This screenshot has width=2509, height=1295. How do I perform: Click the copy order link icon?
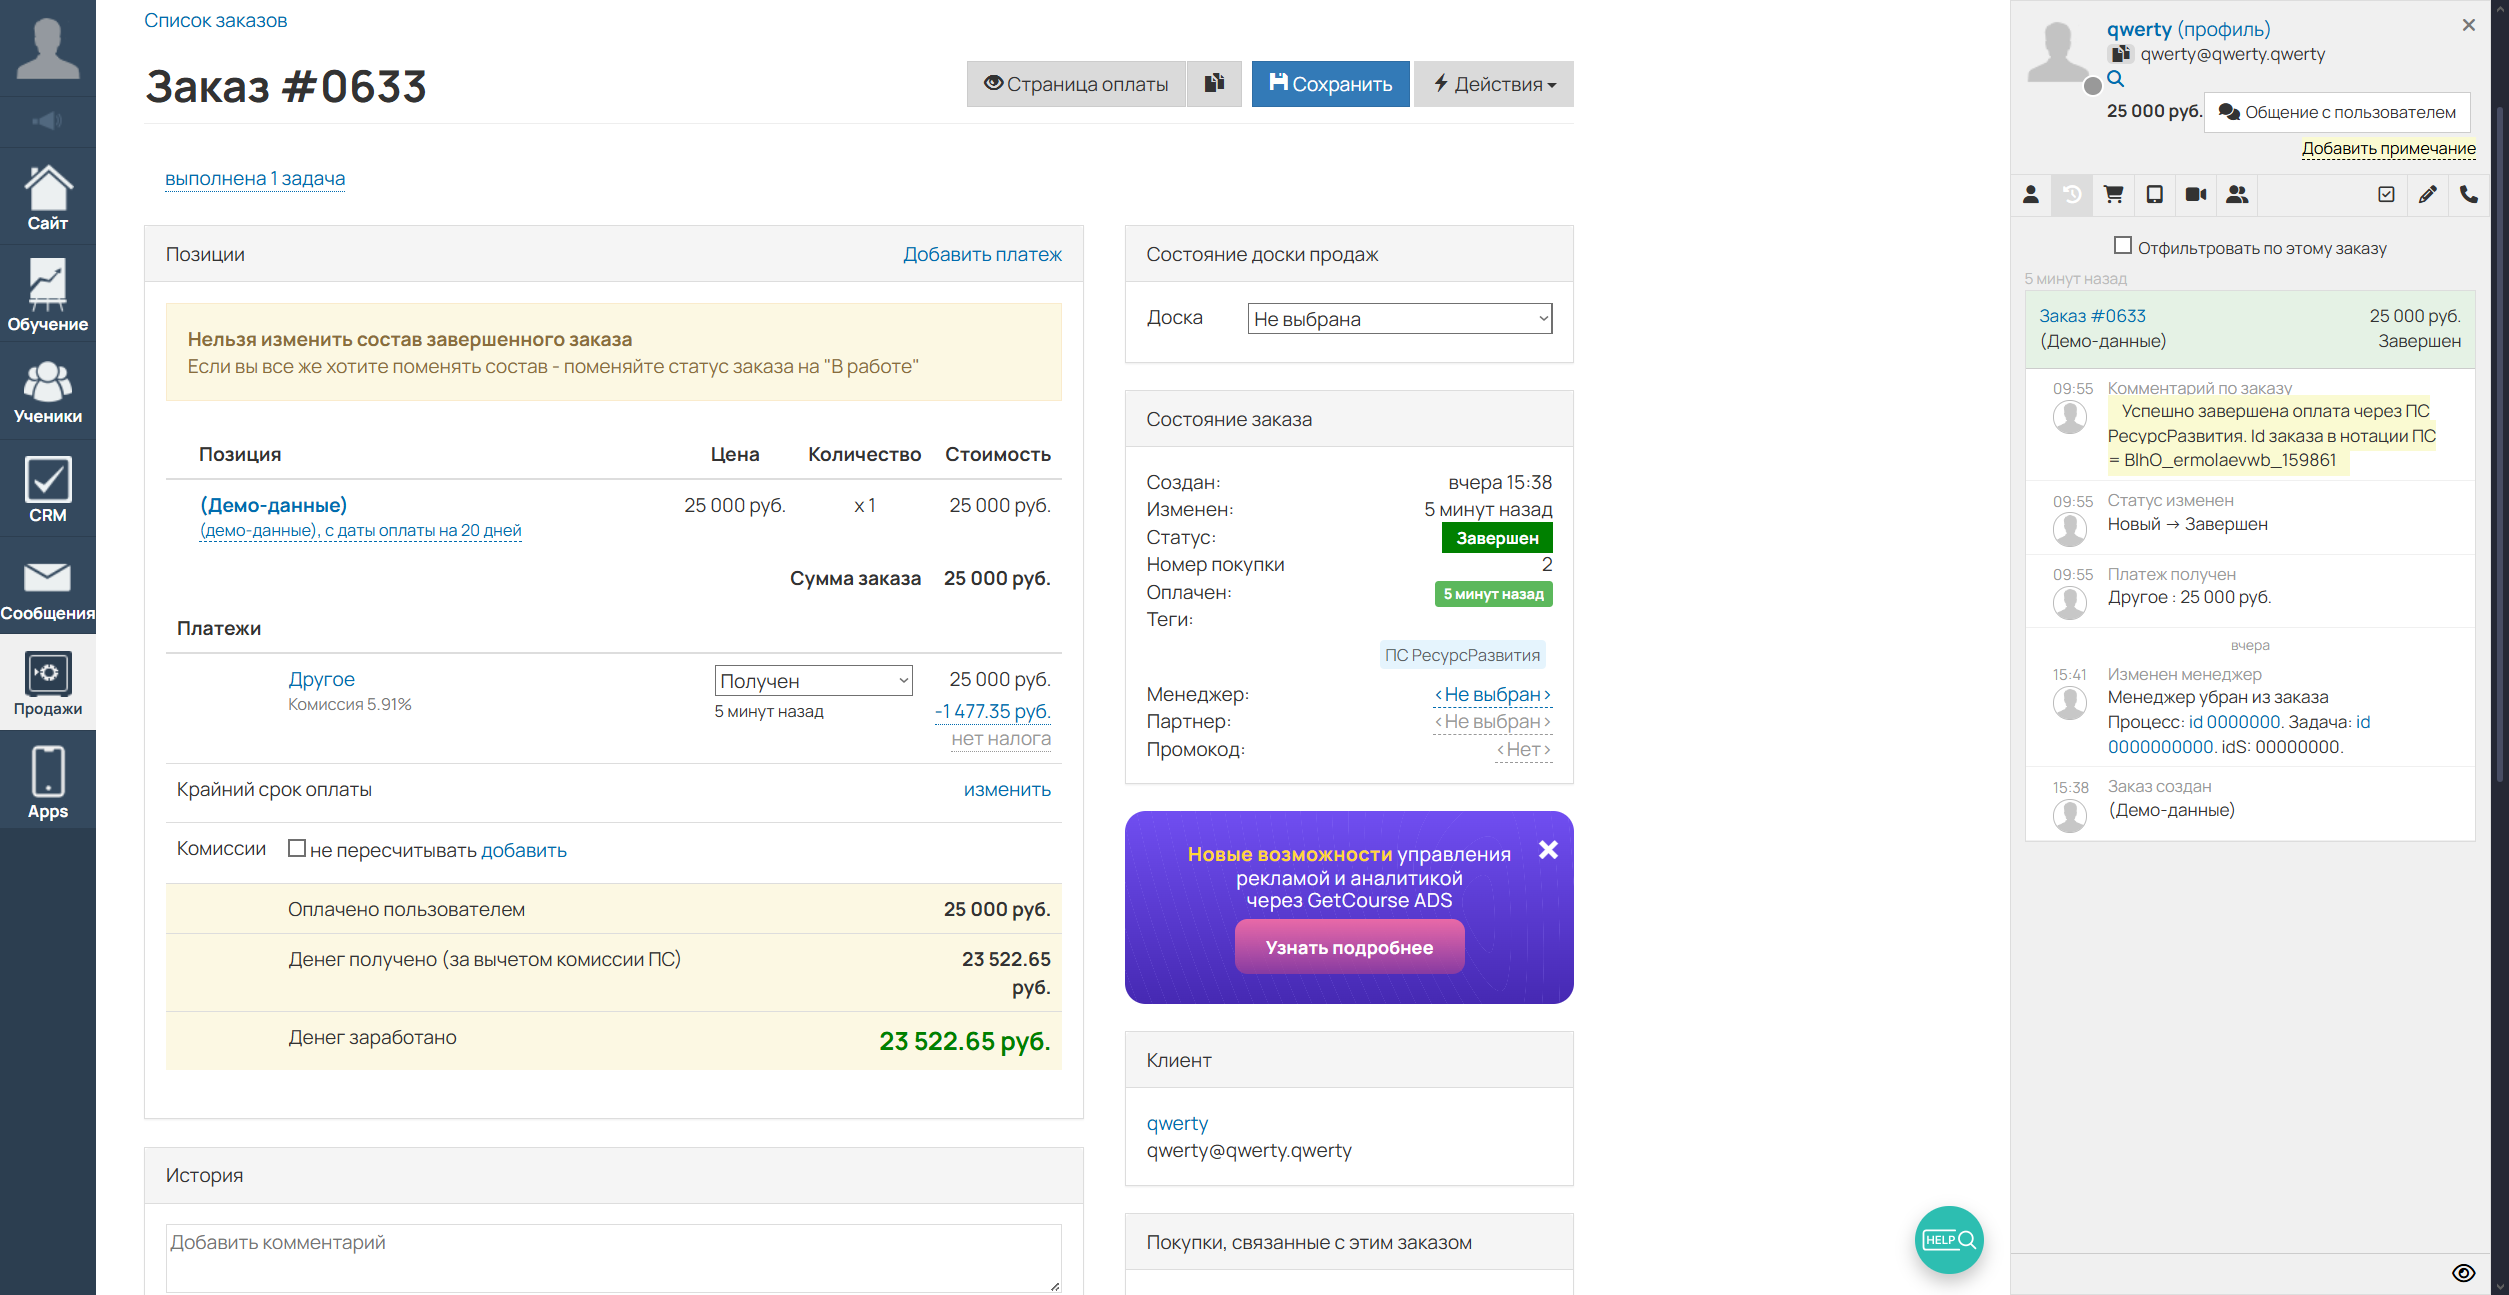(x=1214, y=83)
